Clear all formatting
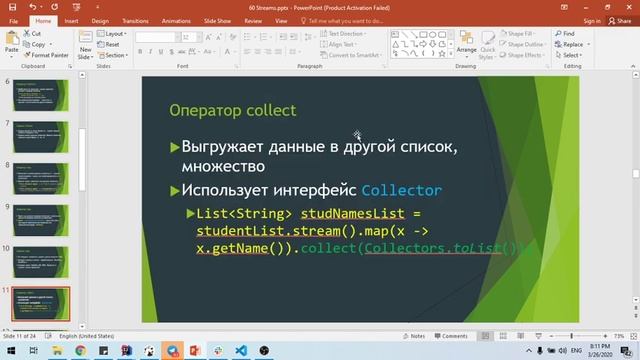 pos(233,37)
